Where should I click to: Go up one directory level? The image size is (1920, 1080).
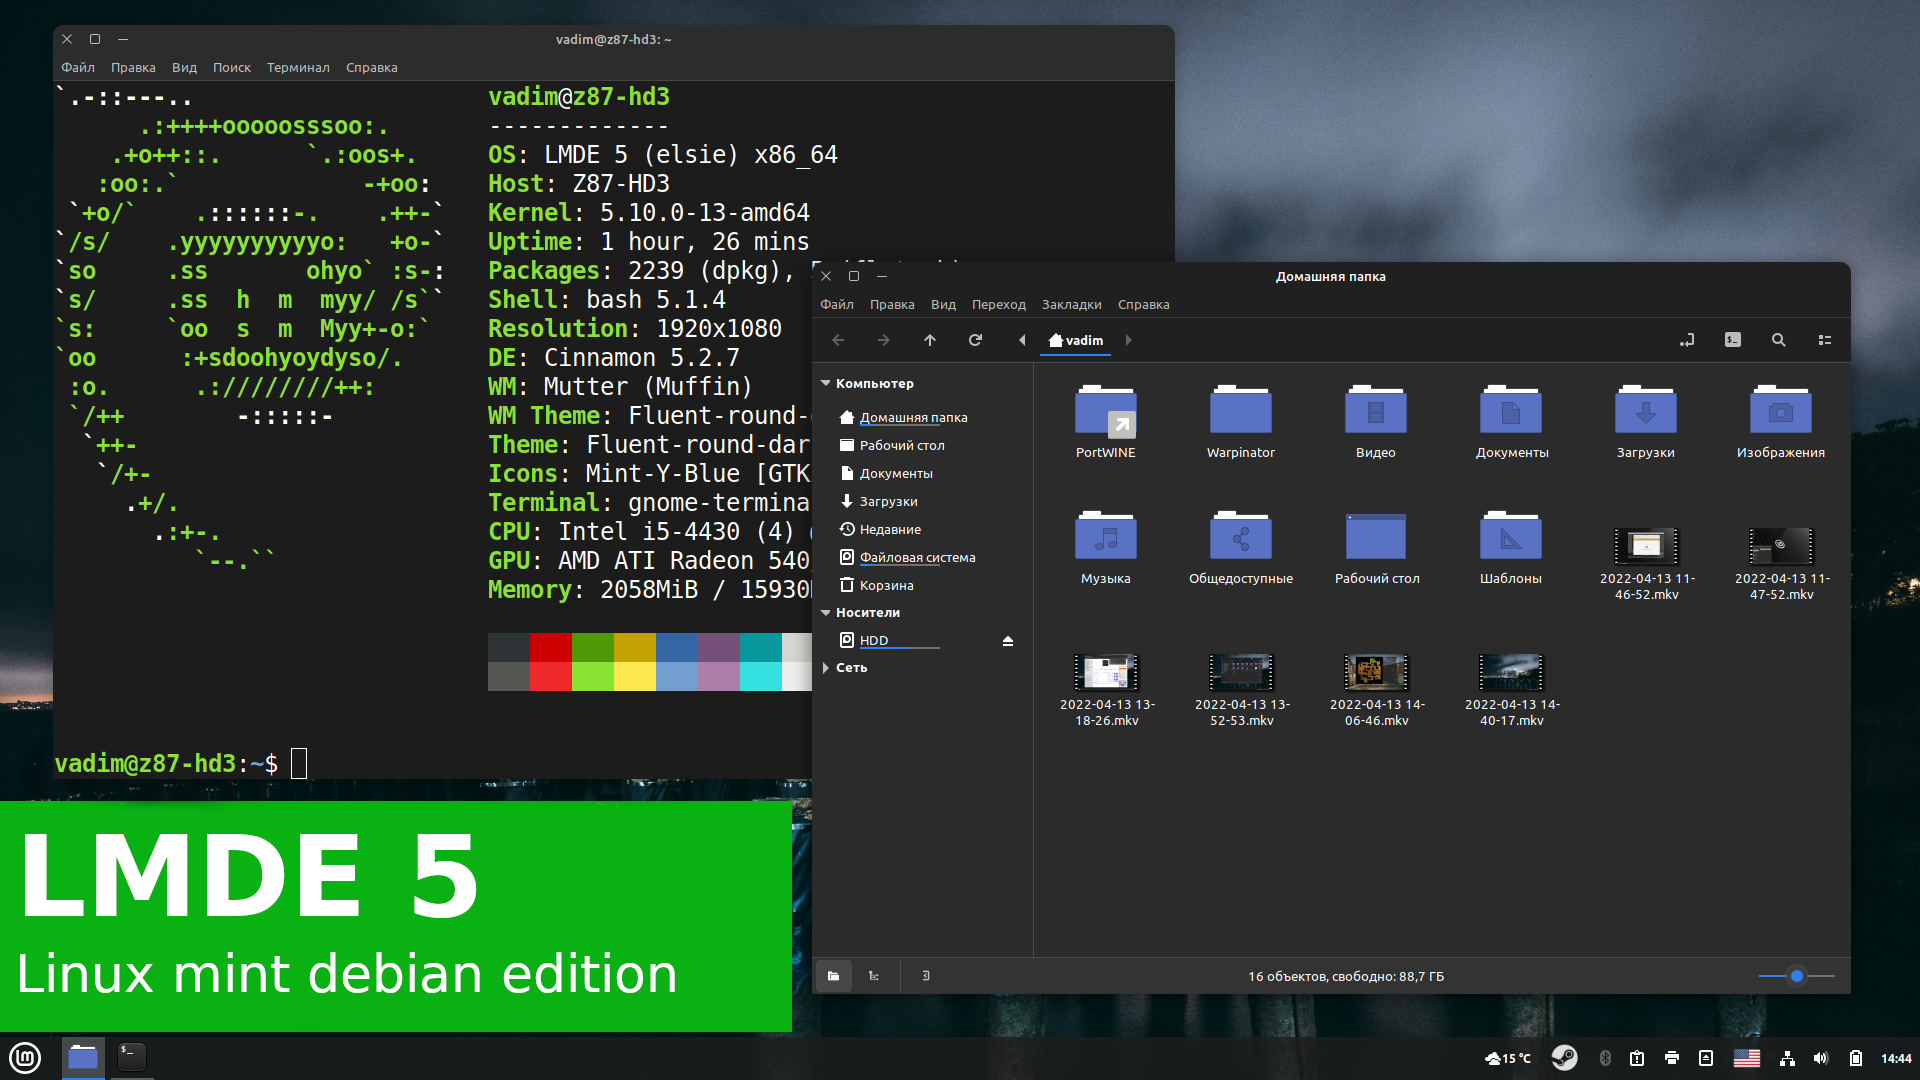[x=929, y=340]
